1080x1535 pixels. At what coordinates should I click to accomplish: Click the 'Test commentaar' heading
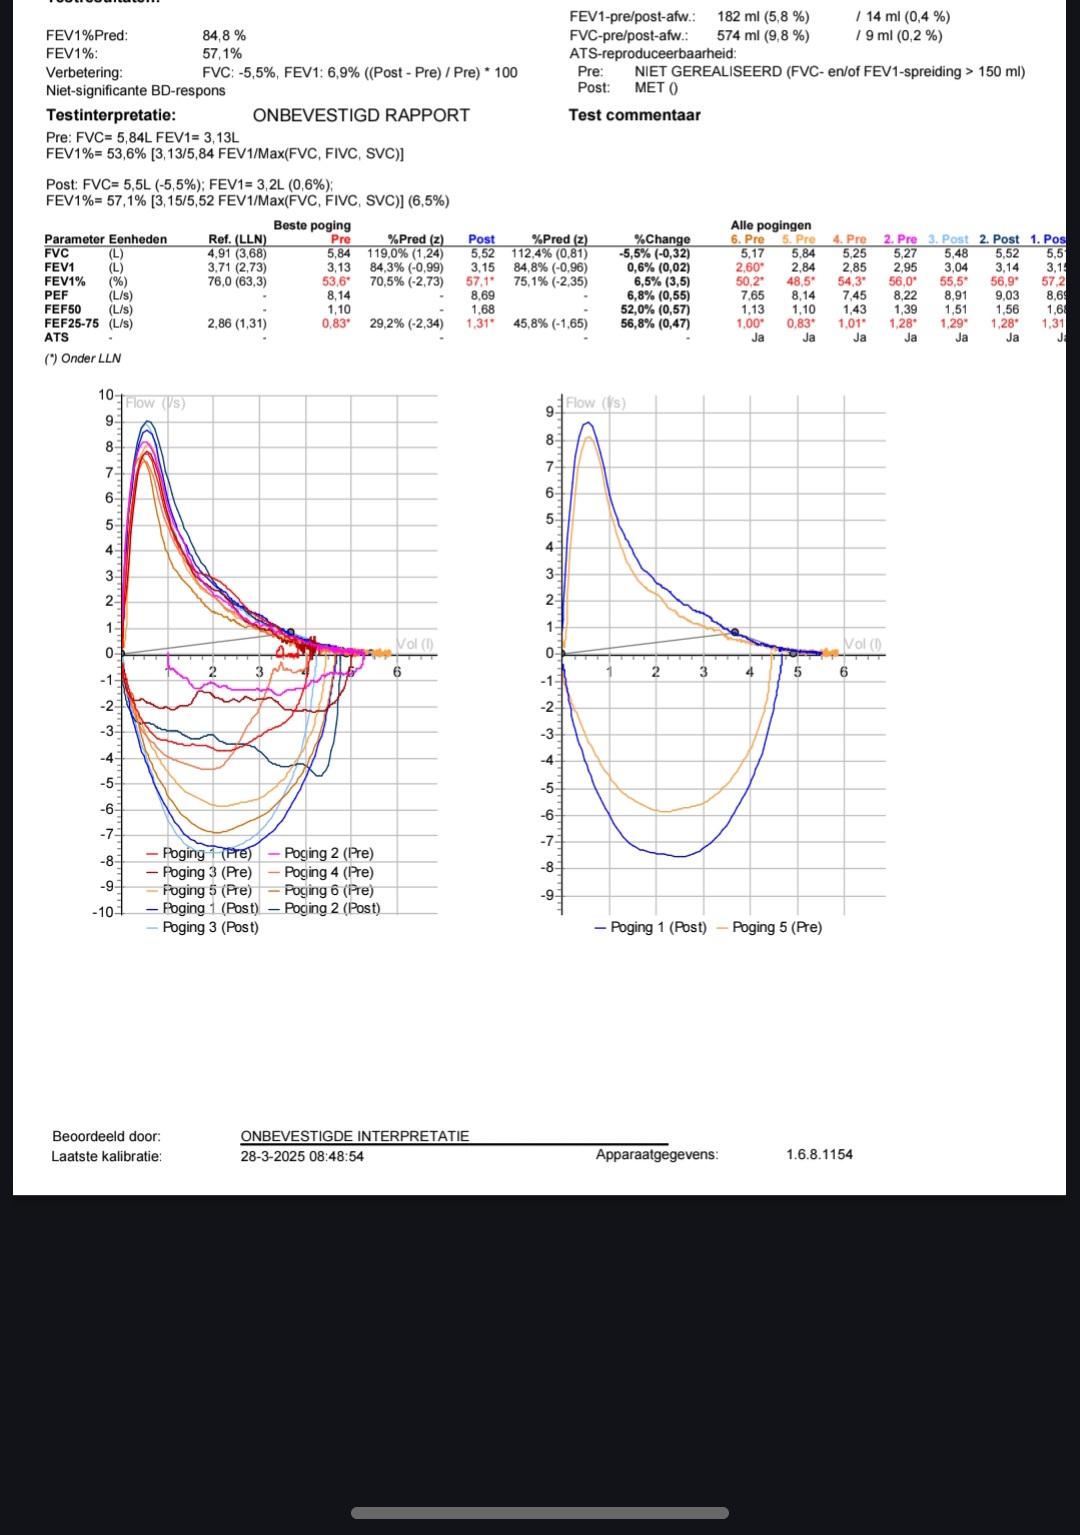(634, 115)
